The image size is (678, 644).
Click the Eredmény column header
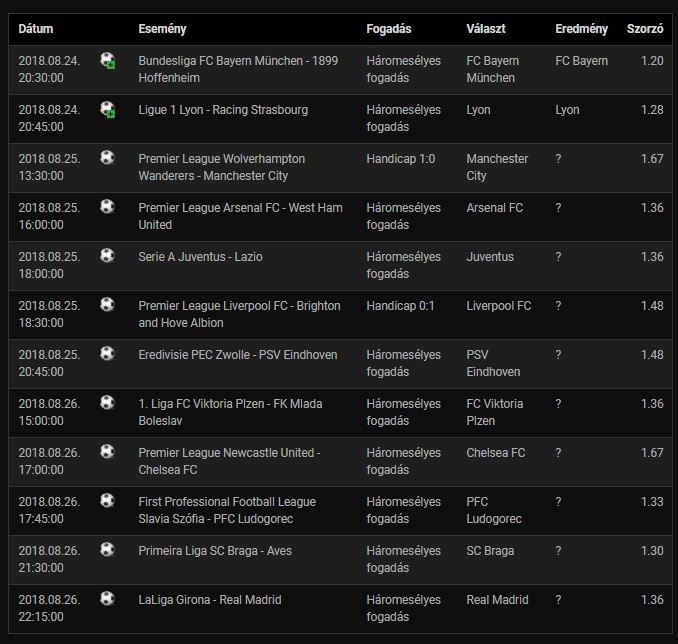[x=582, y=29]
